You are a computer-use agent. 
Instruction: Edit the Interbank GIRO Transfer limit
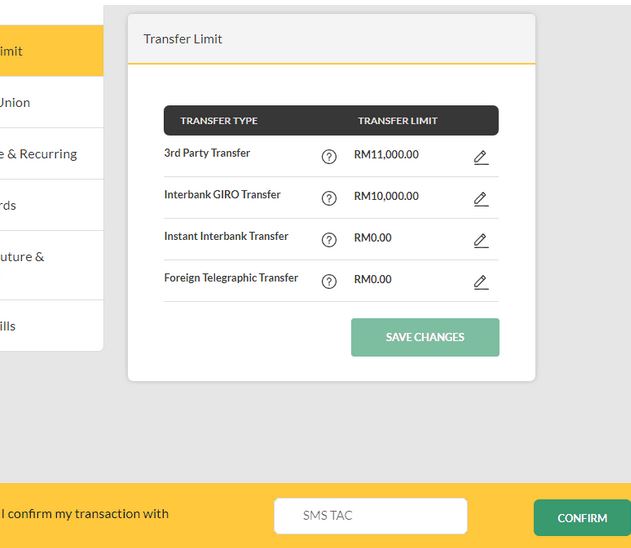click(481, 198)
